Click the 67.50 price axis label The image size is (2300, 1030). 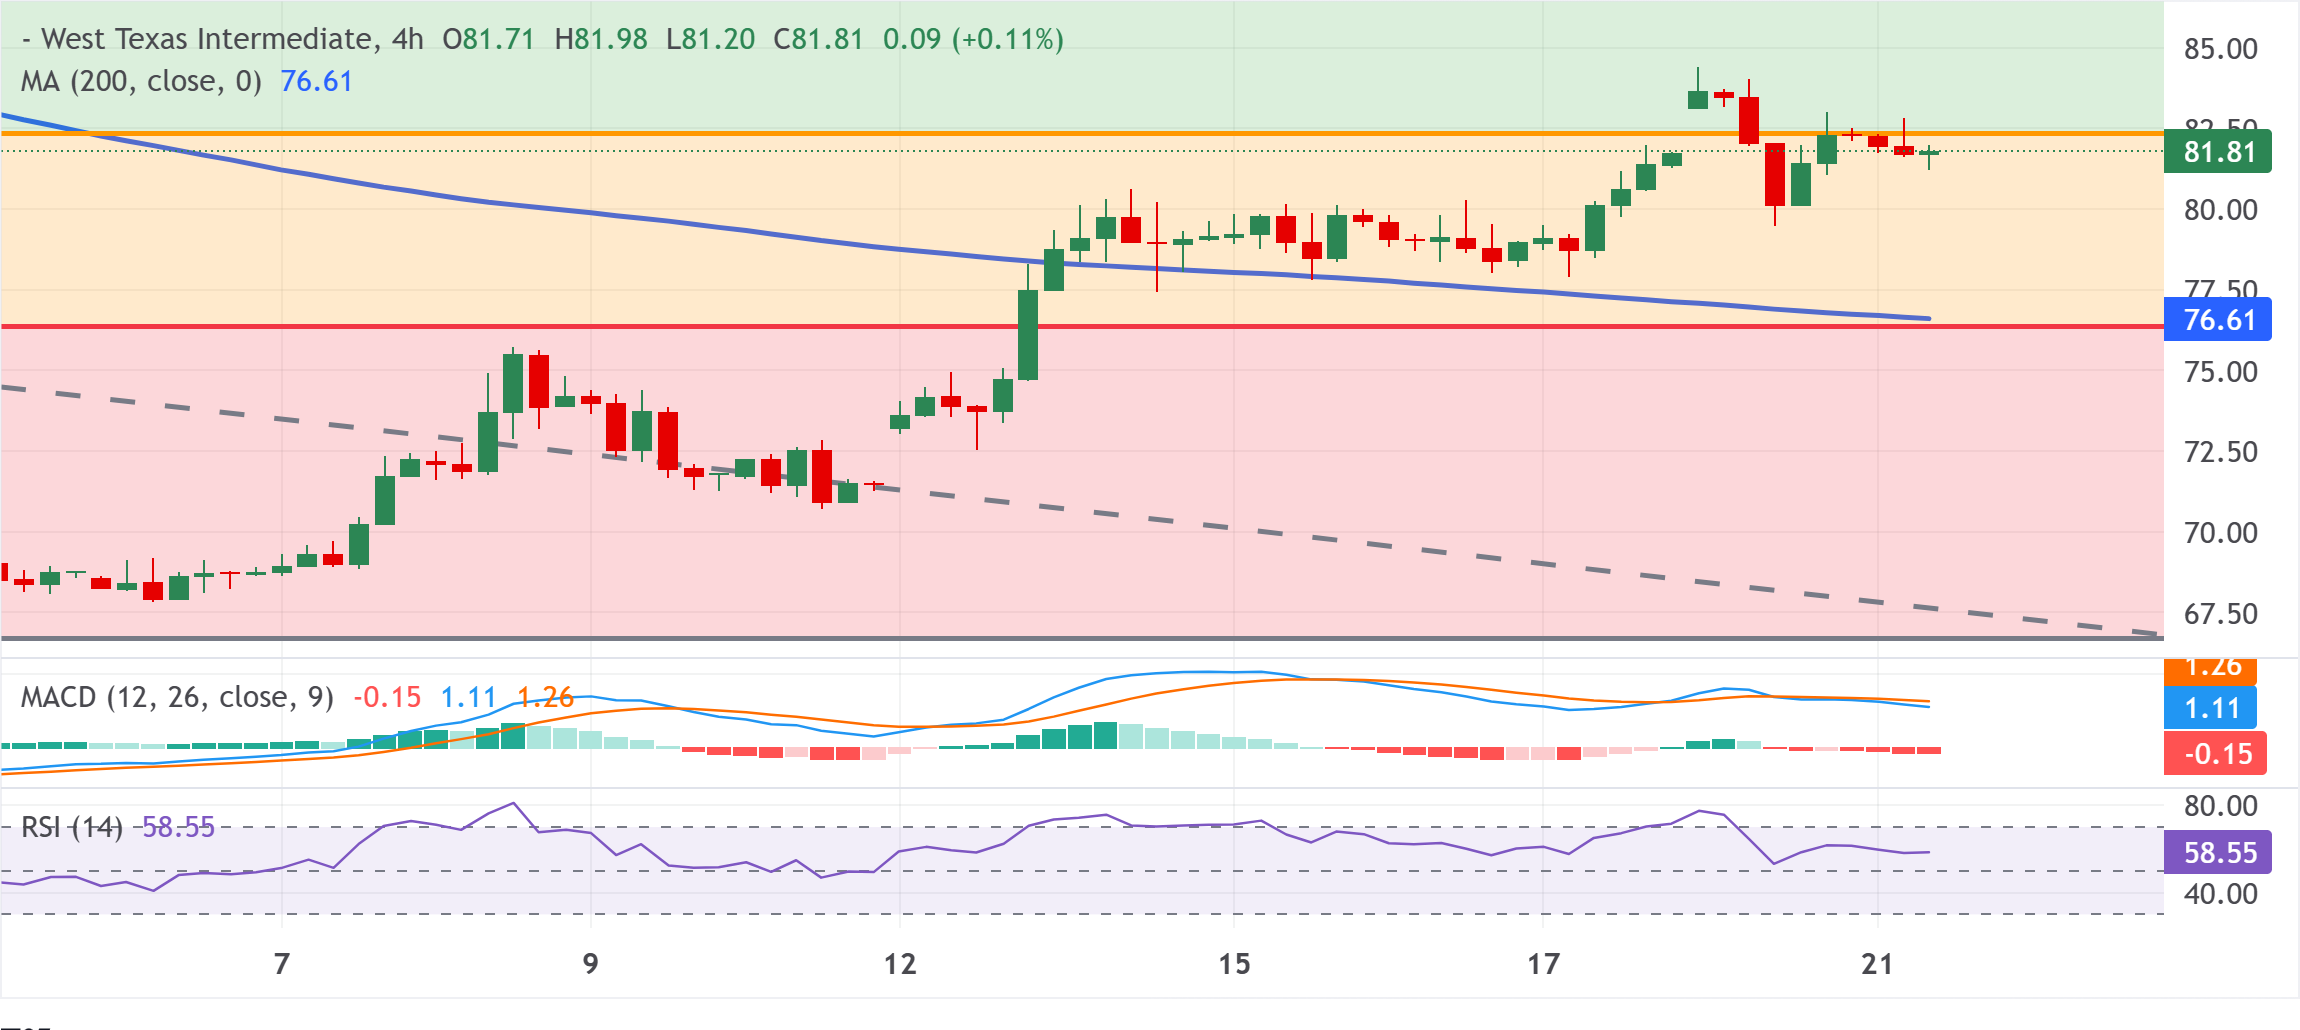point(2220,614)
